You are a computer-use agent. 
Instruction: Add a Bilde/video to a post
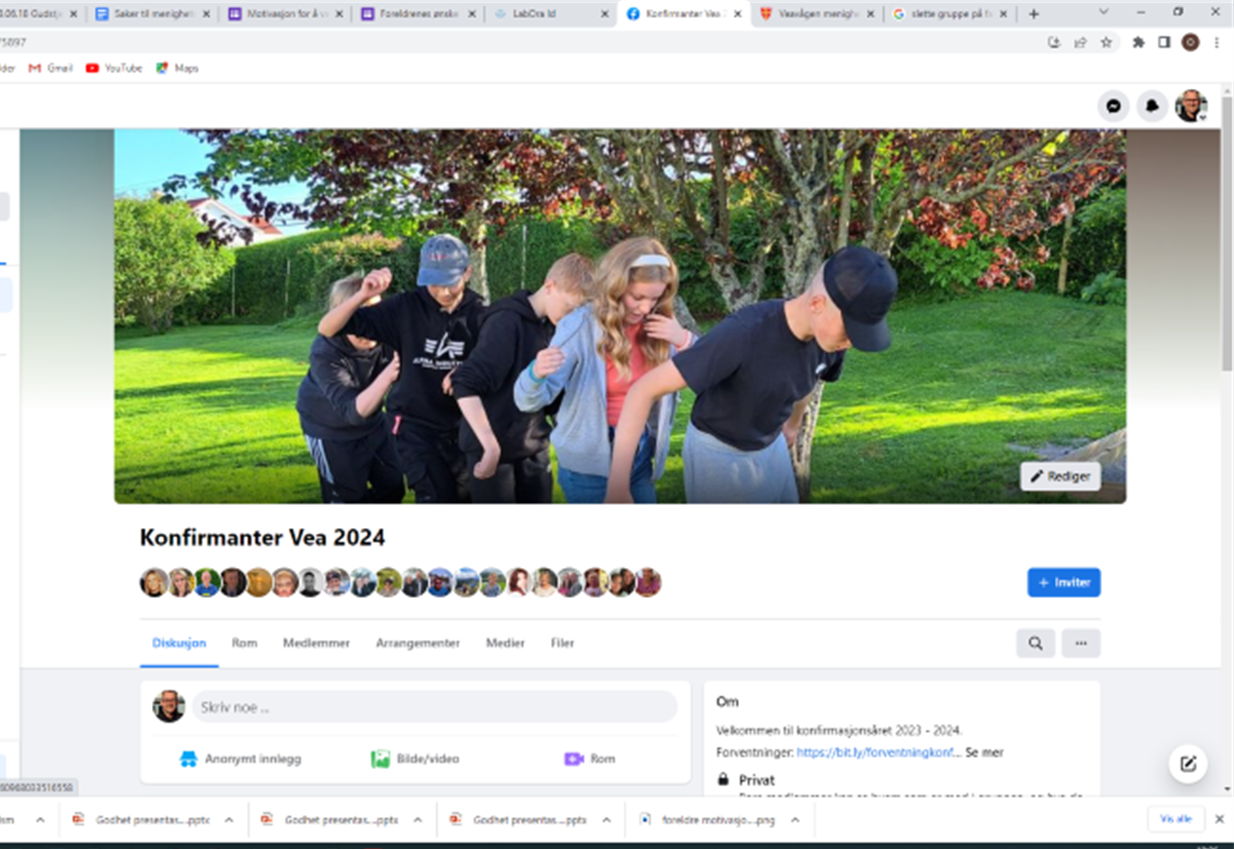415,759
